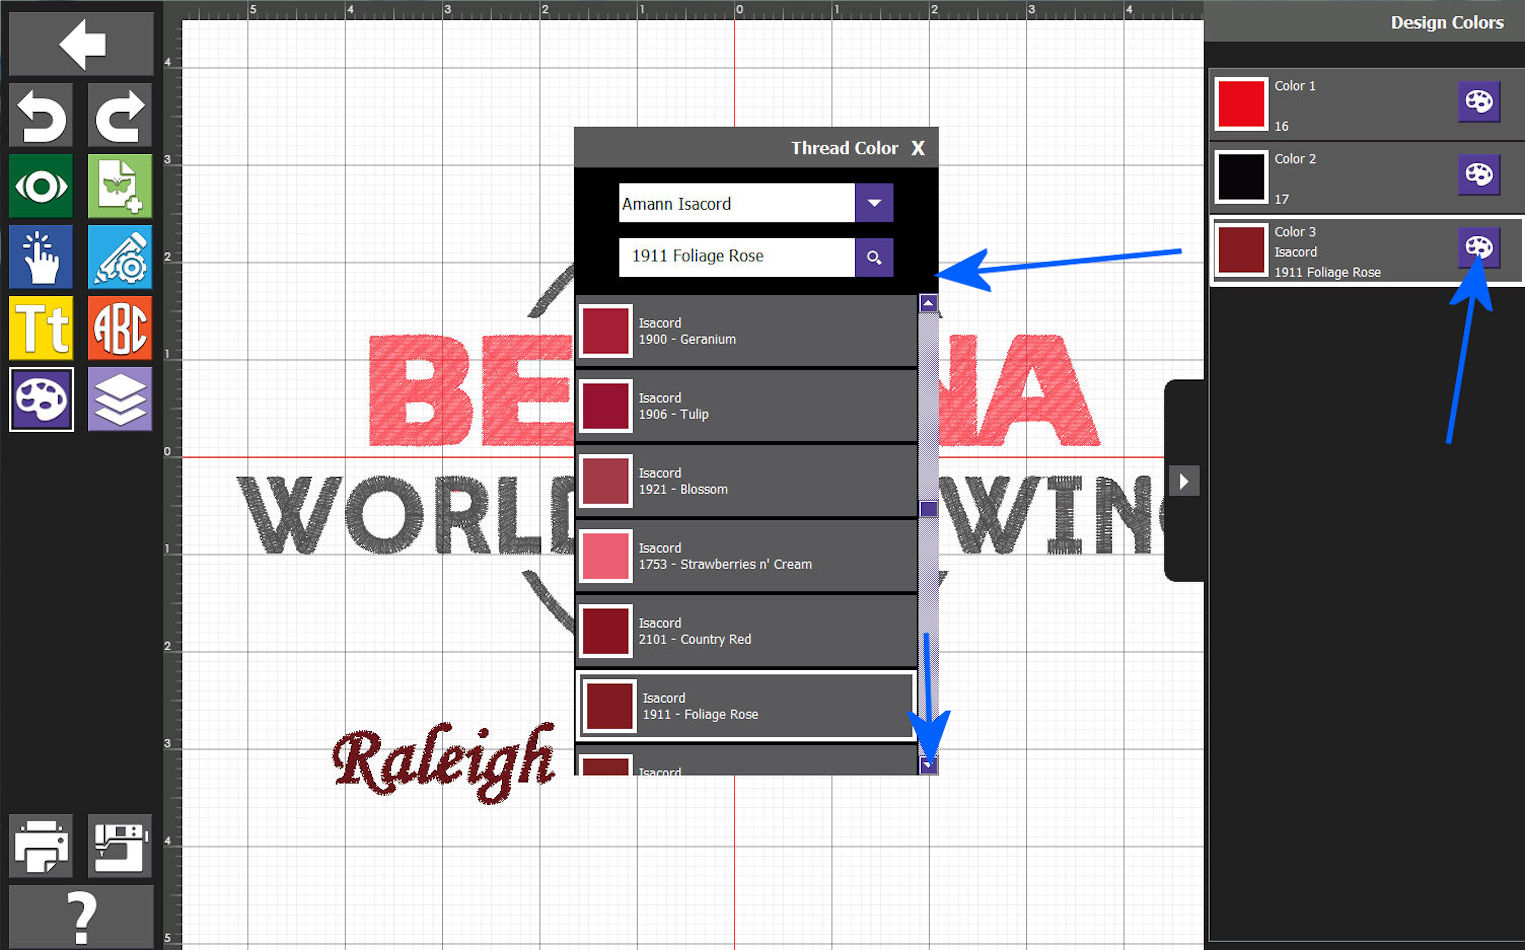Select Isacord 2101 - Country Red thread
Screen dimensions: 1525x950
[x=746, y=631]
